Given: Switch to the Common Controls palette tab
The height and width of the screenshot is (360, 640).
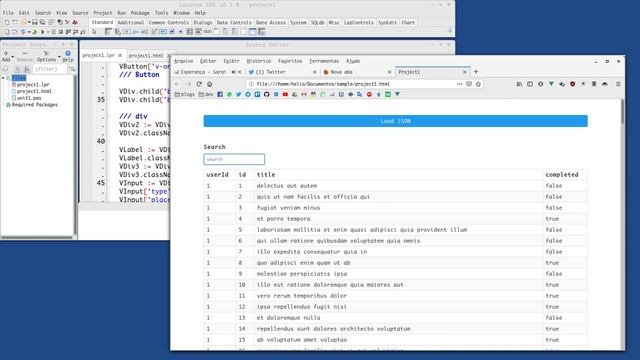Looking at the screenshot, I should click(169, 23).
